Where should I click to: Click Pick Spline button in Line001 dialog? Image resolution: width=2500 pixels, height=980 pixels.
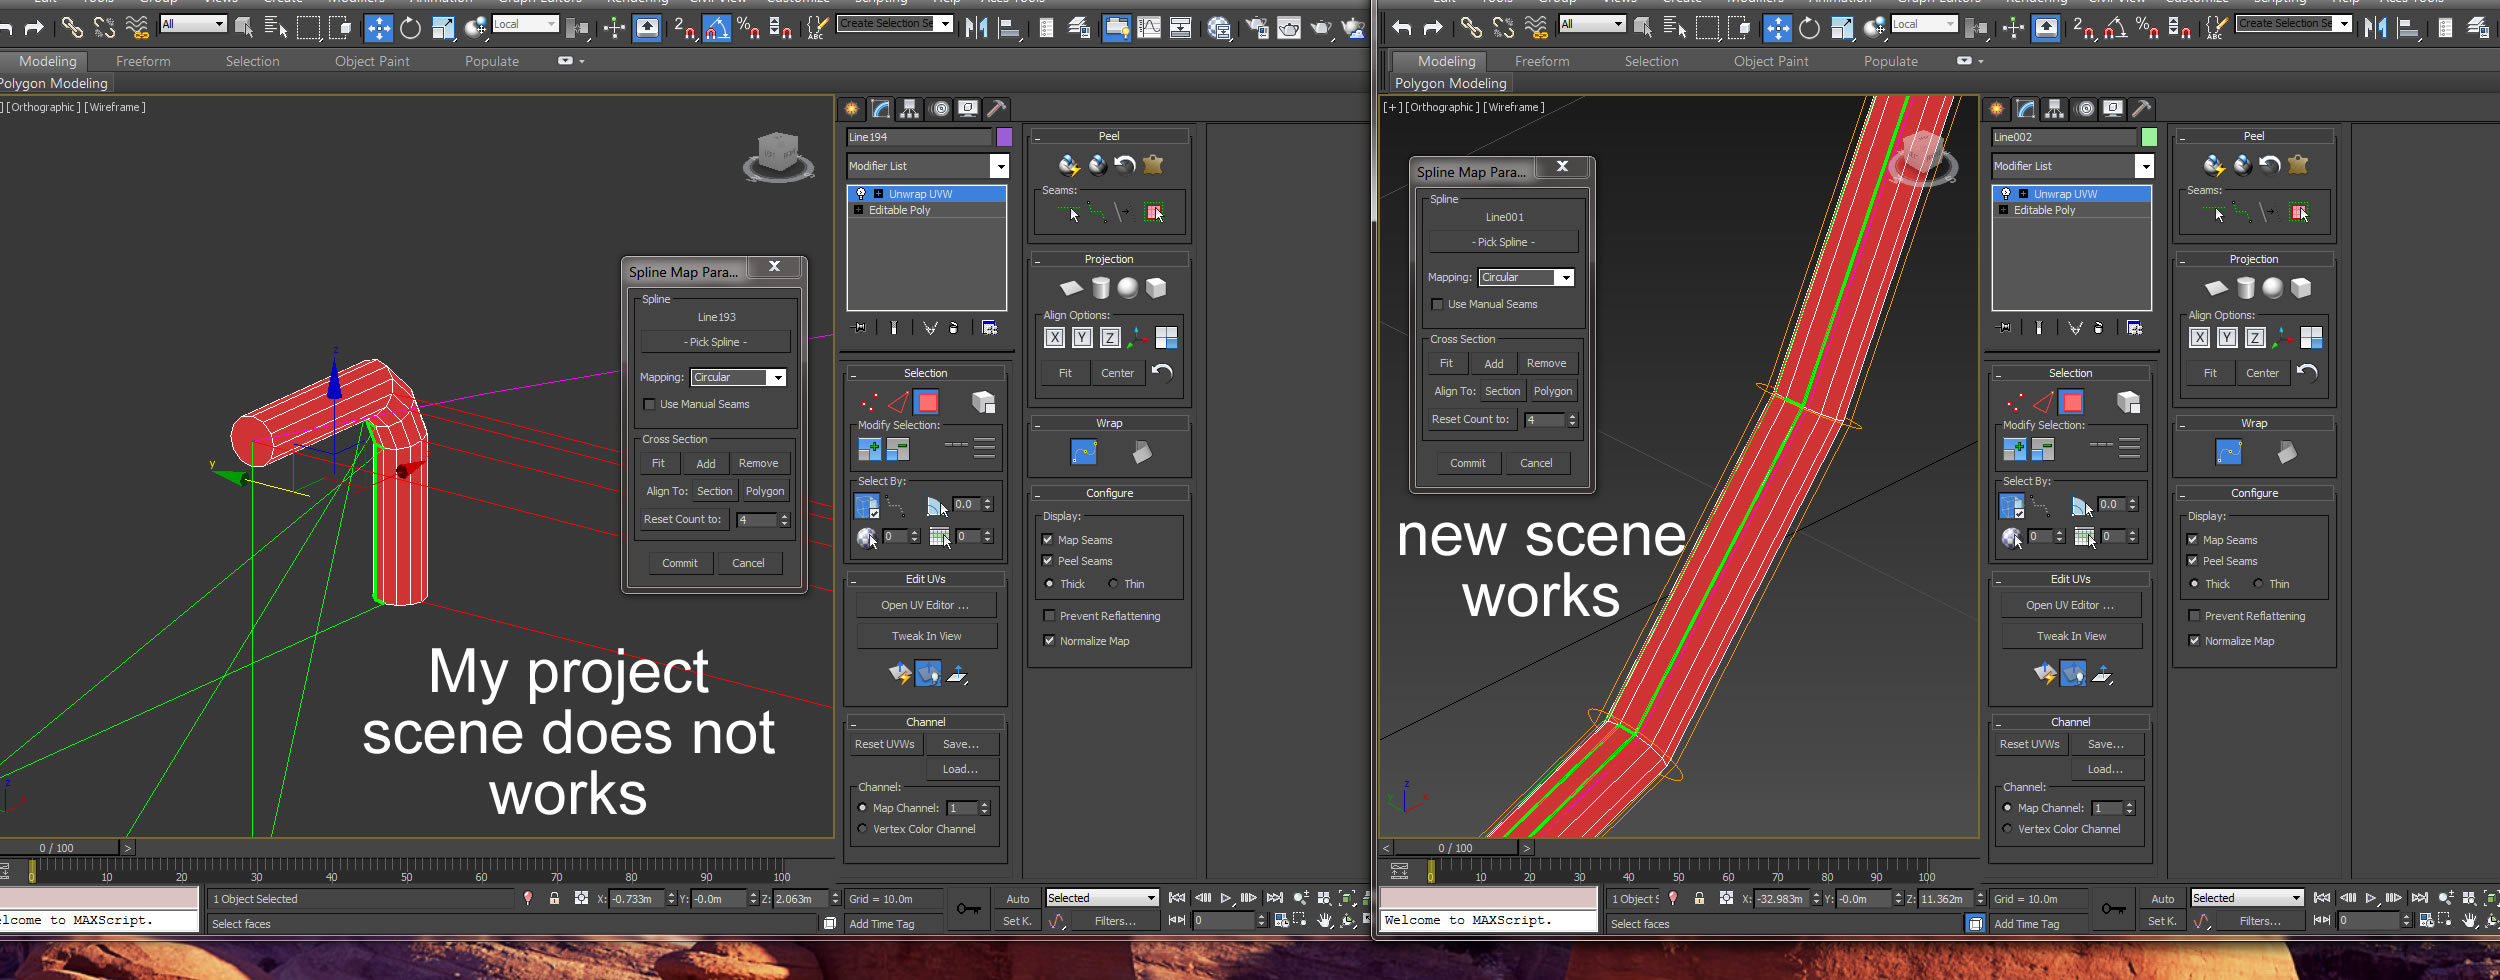coord(1503,242)
